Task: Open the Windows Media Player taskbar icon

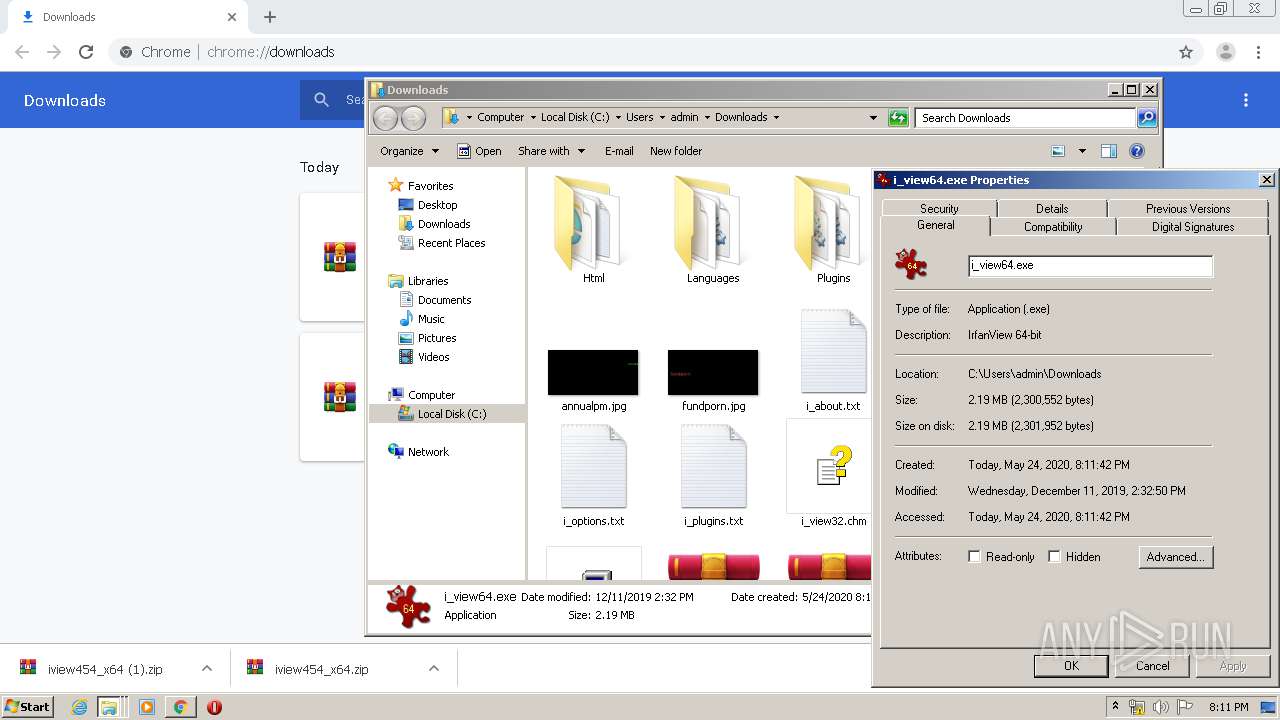Action: 147,707
